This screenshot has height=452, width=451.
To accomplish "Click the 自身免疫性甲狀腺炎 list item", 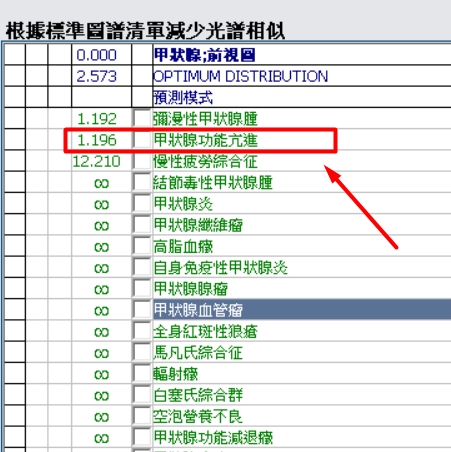I will [x=220, y=268].
